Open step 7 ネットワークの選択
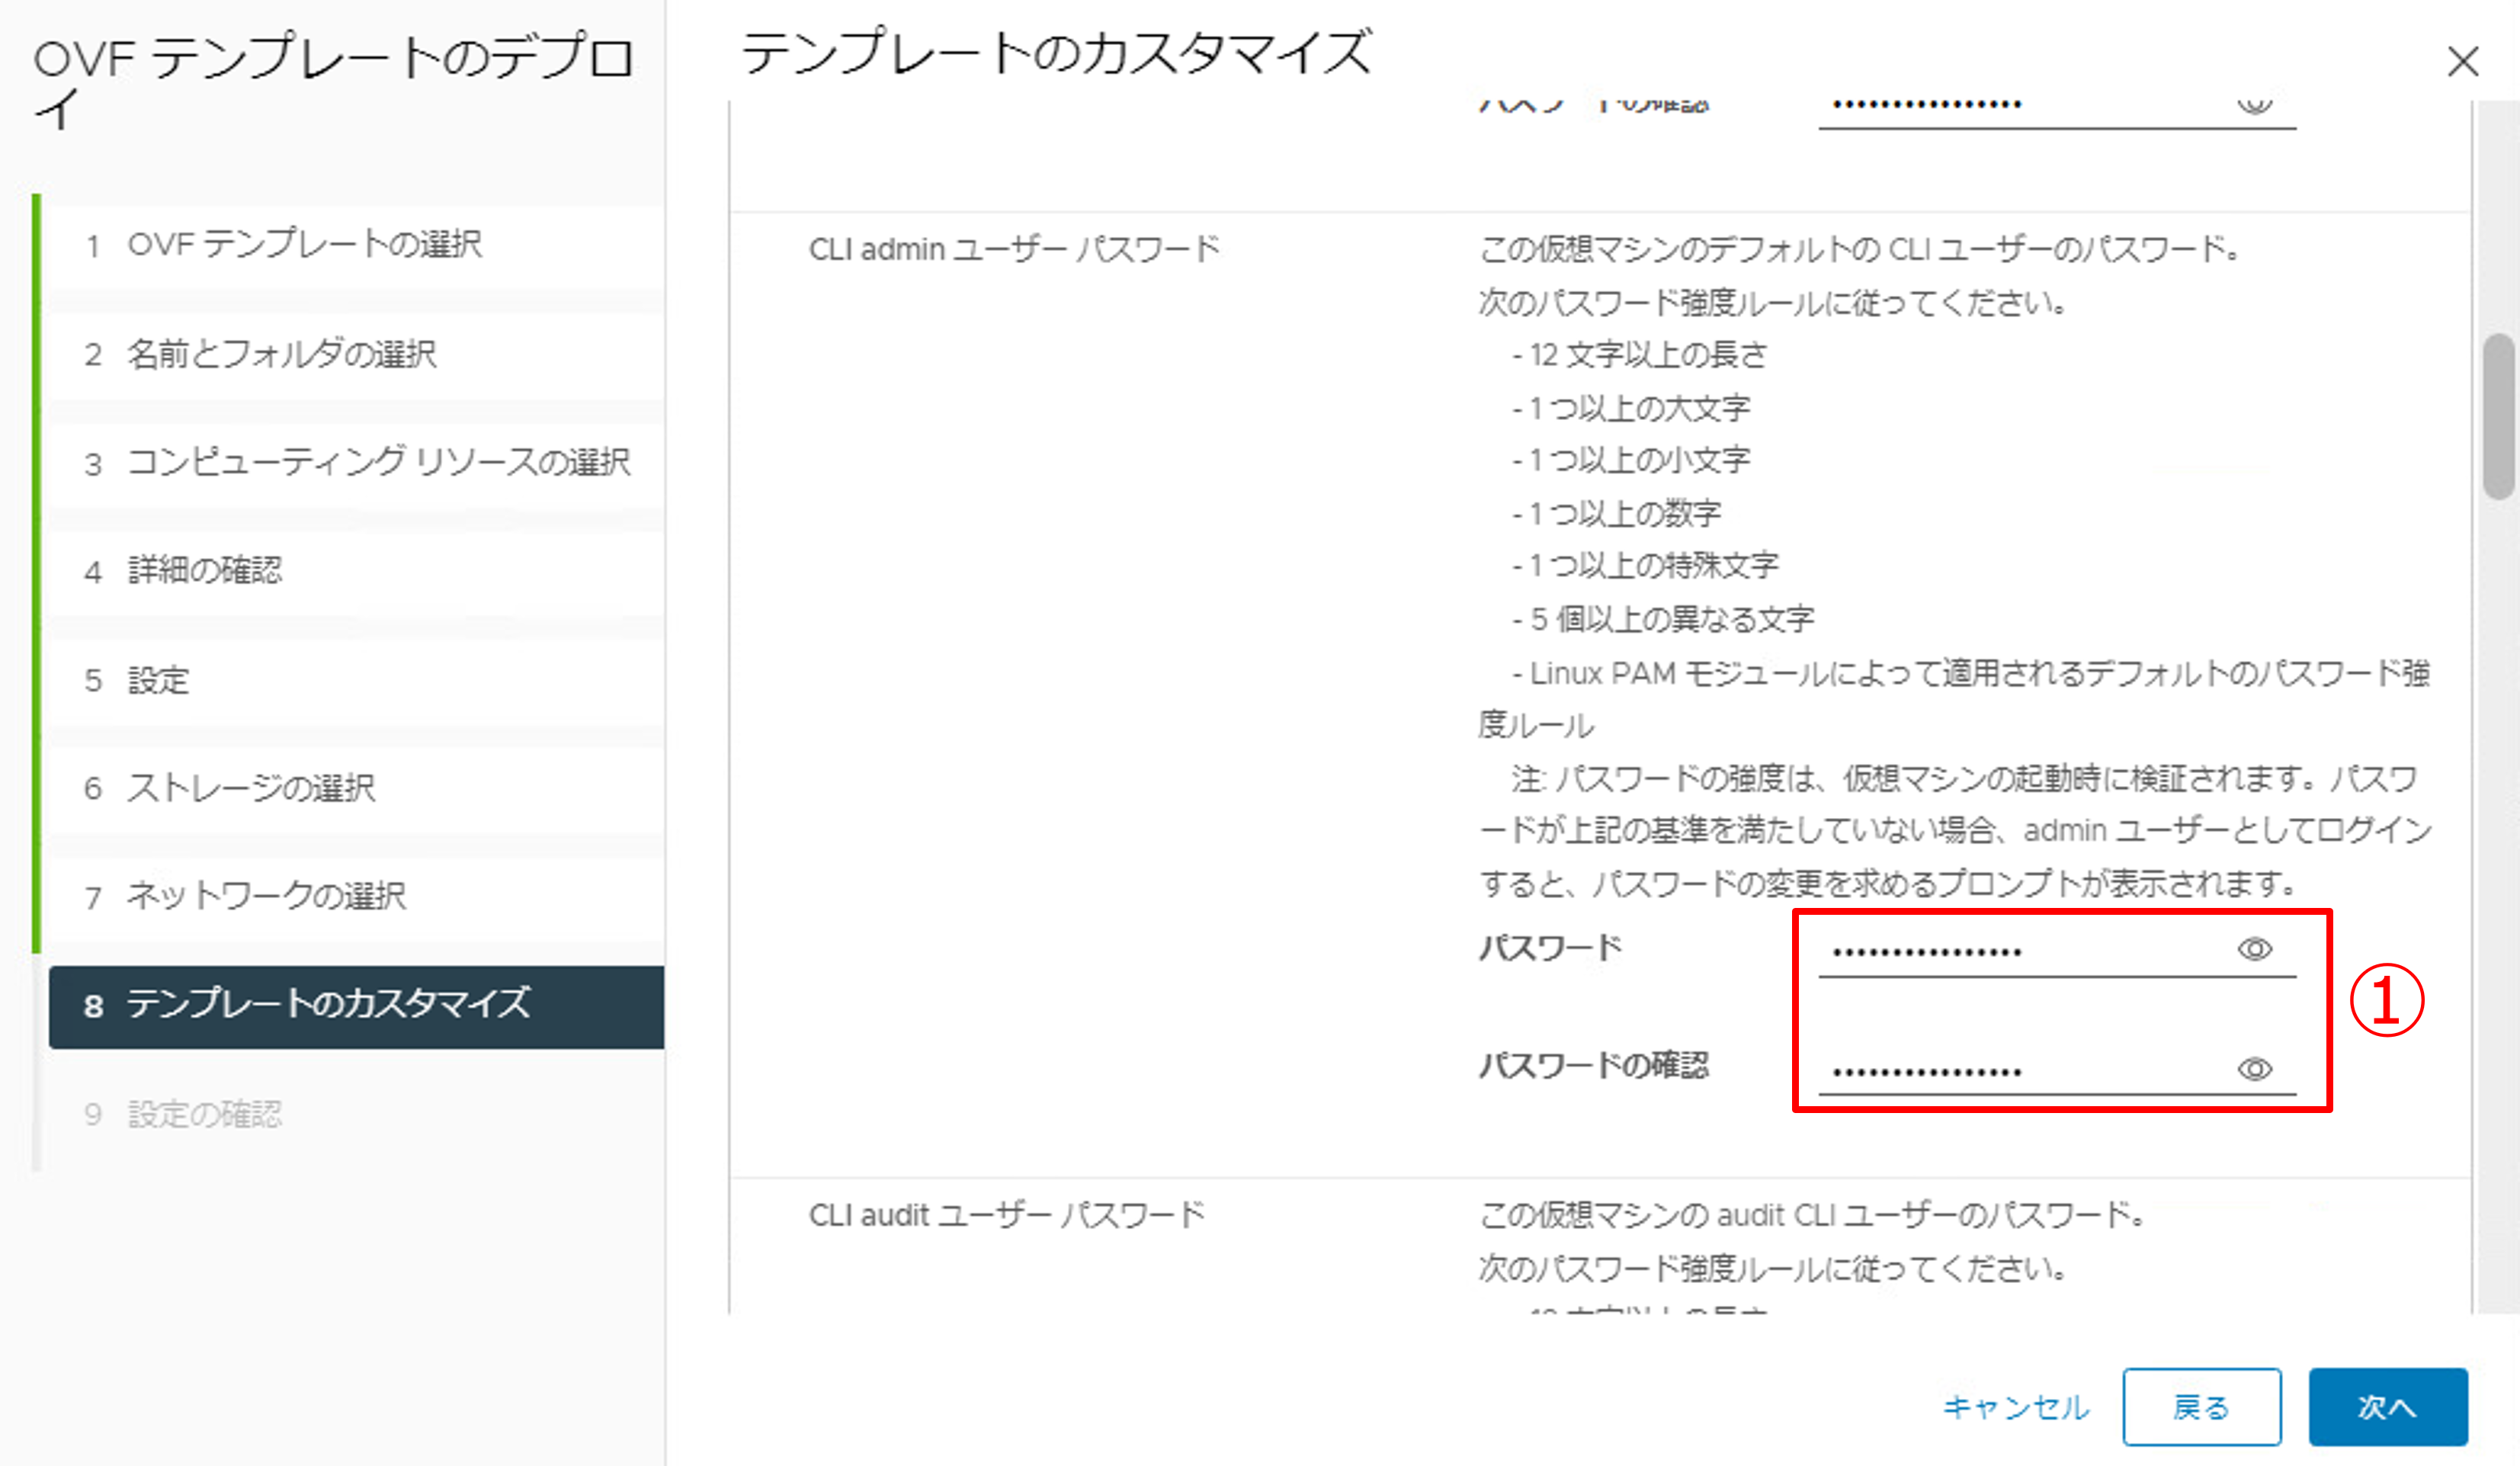The height and width of the screenshot is (1466, 2520). [x=266, y=895]
